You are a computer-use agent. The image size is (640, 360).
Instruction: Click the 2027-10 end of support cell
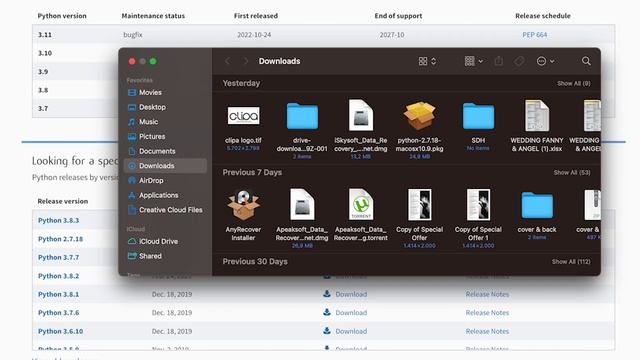coord(392,35)
